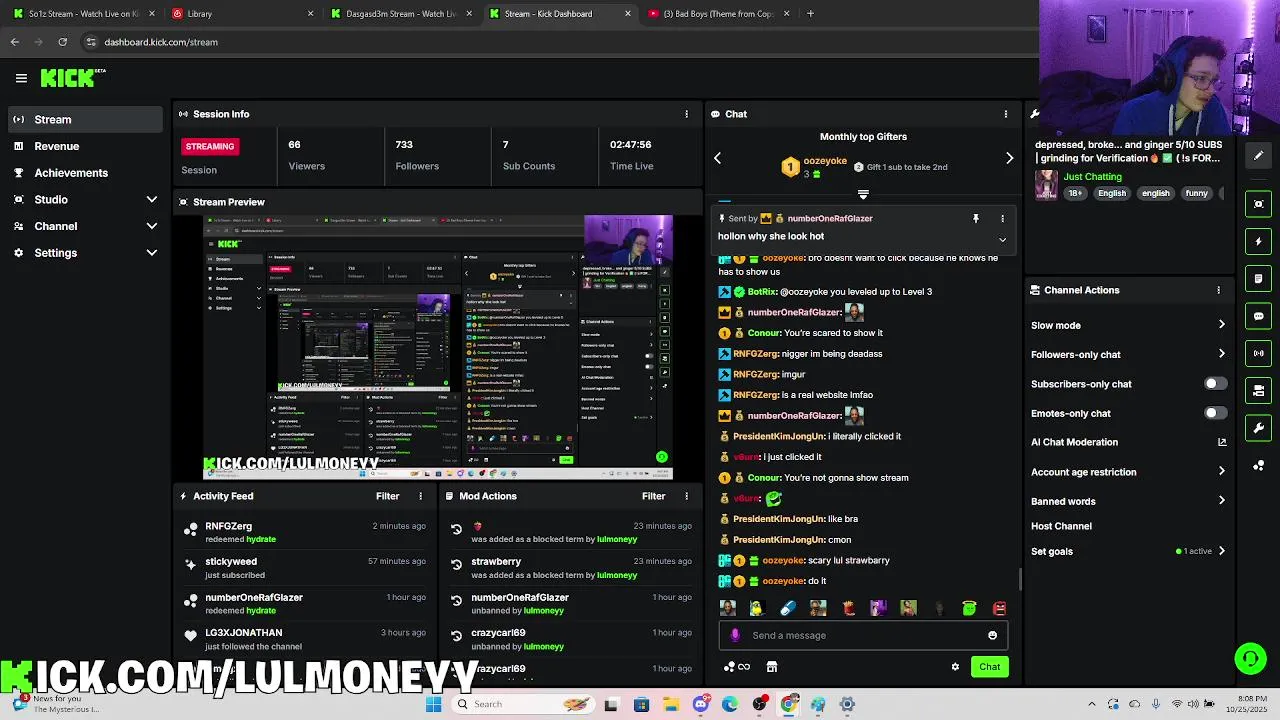Open Discord from the taskbar
Screen dimensions: 1280x720
point(701,704)
